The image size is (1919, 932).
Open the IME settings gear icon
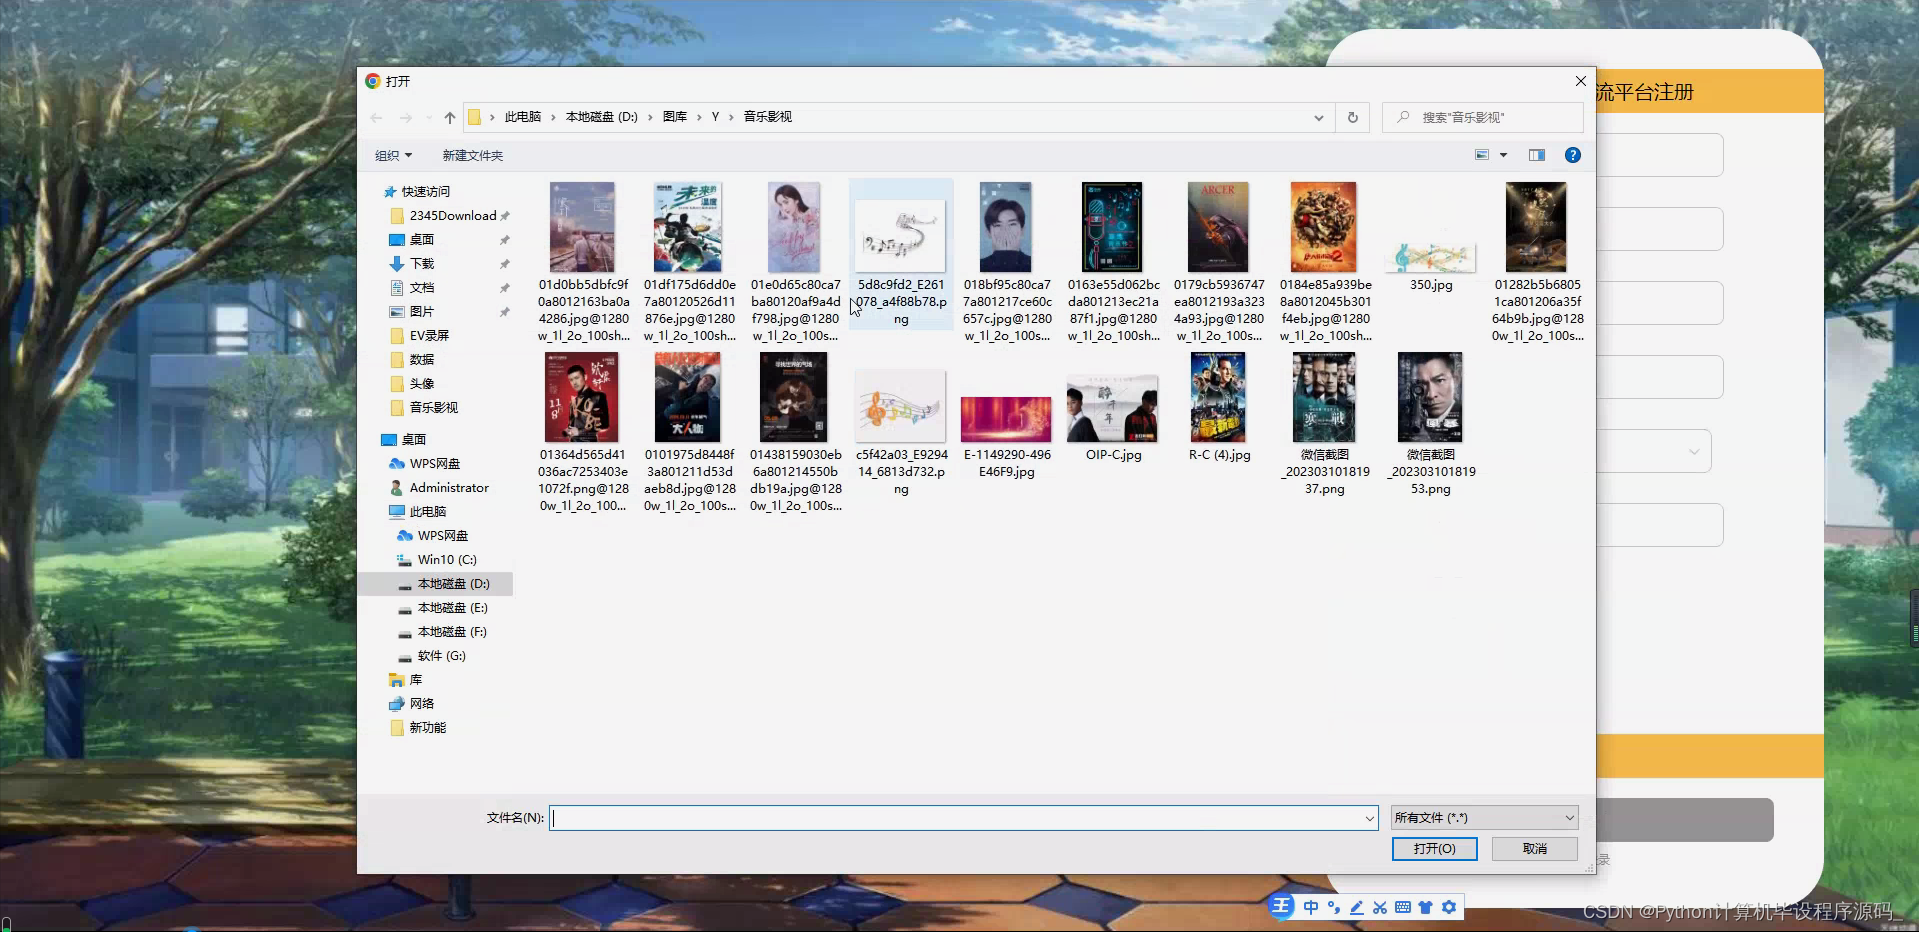[x=1449, y=907]
